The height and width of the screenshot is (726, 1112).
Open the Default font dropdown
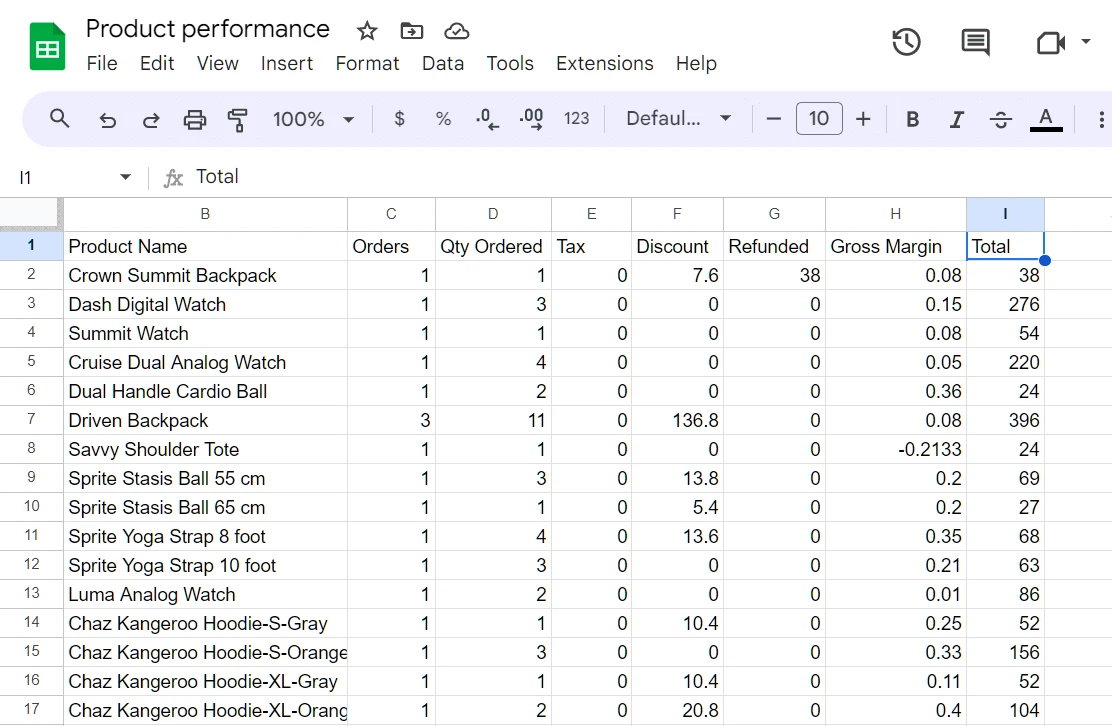coord(680,118)
